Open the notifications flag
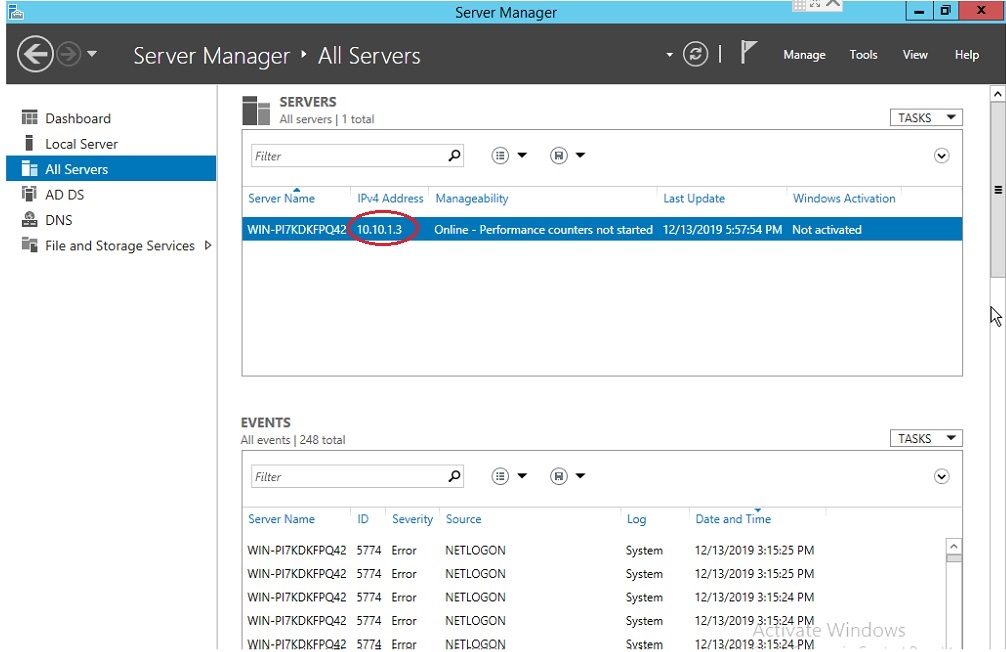Screen dimensions: 1006x652 (748, 53)
